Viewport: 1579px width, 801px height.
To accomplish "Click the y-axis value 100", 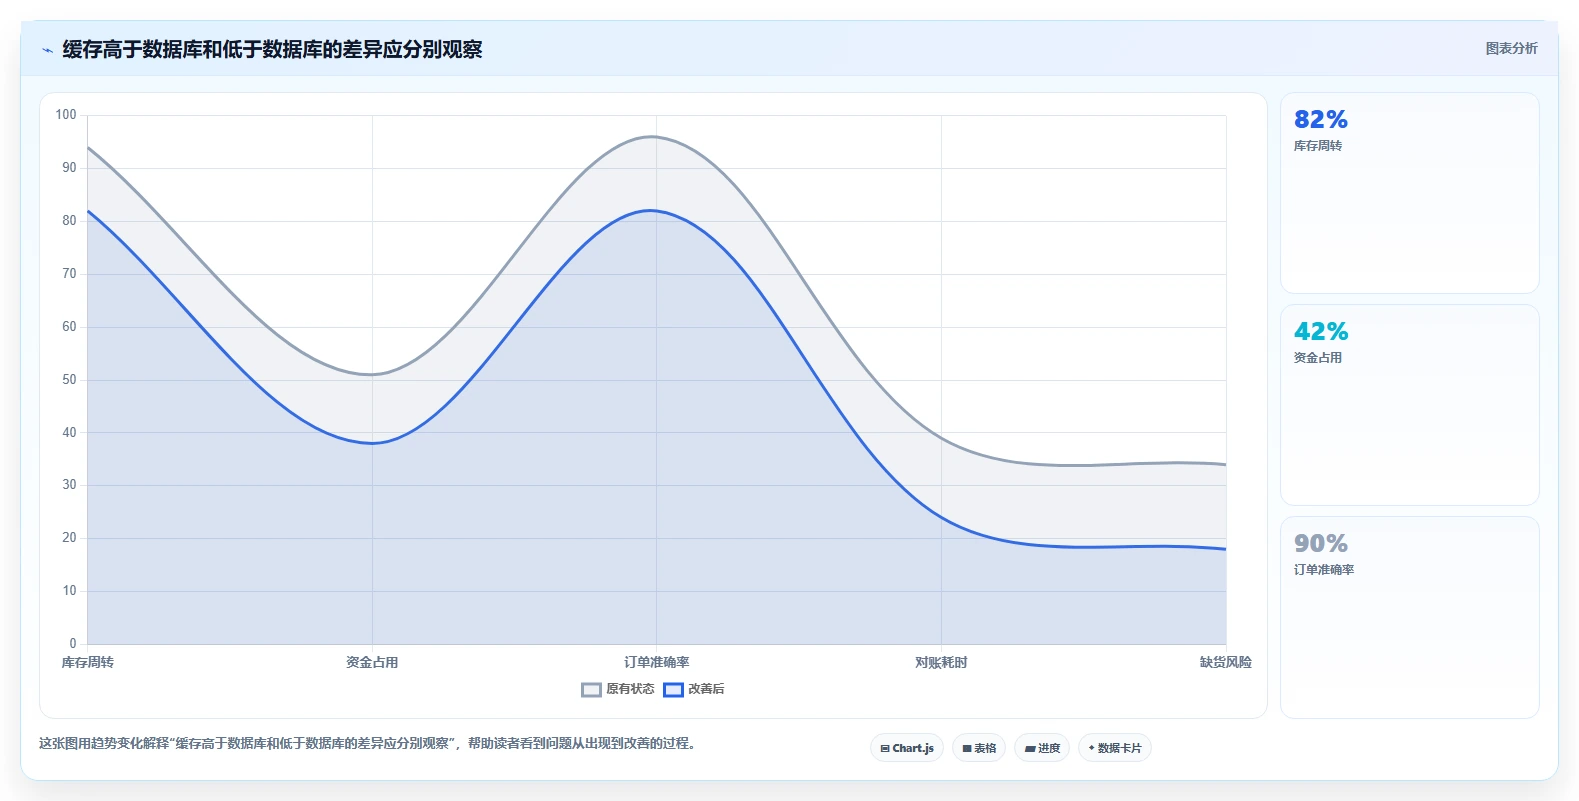I will pyautogui.click(x=66, y=115).
